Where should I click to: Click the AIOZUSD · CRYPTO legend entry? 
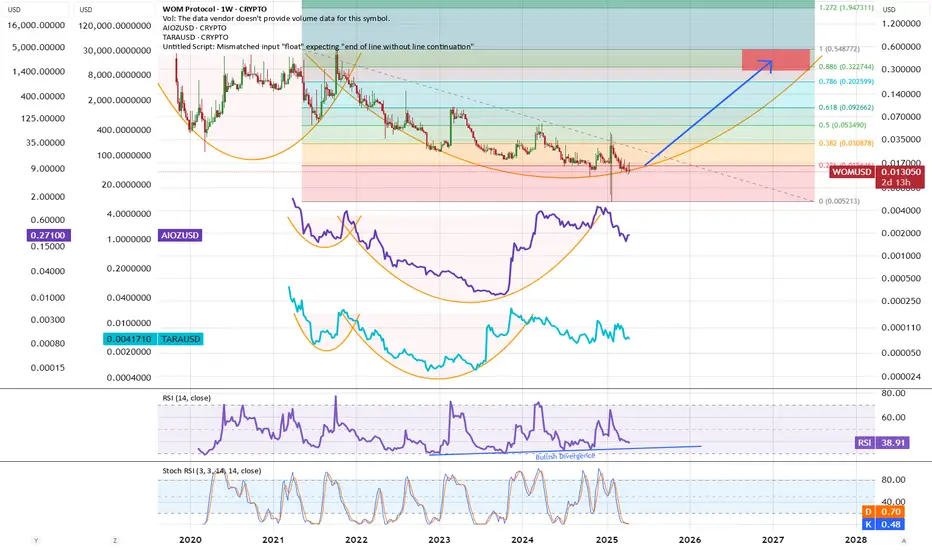(x=194, y=28)
